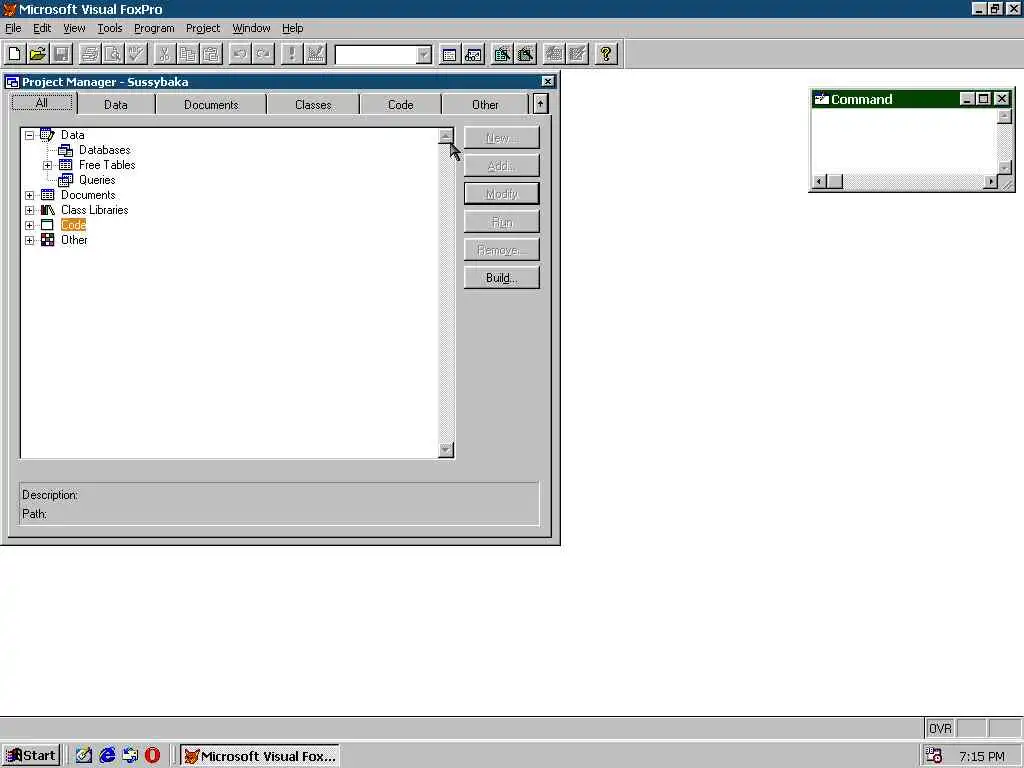
Task: Click the Run button in Project Manager
Action: (x=502, y=222)
